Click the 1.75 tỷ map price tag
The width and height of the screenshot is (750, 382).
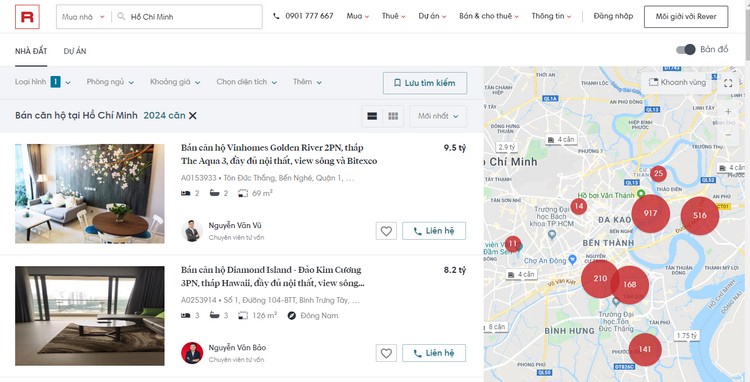coord(686,336)
